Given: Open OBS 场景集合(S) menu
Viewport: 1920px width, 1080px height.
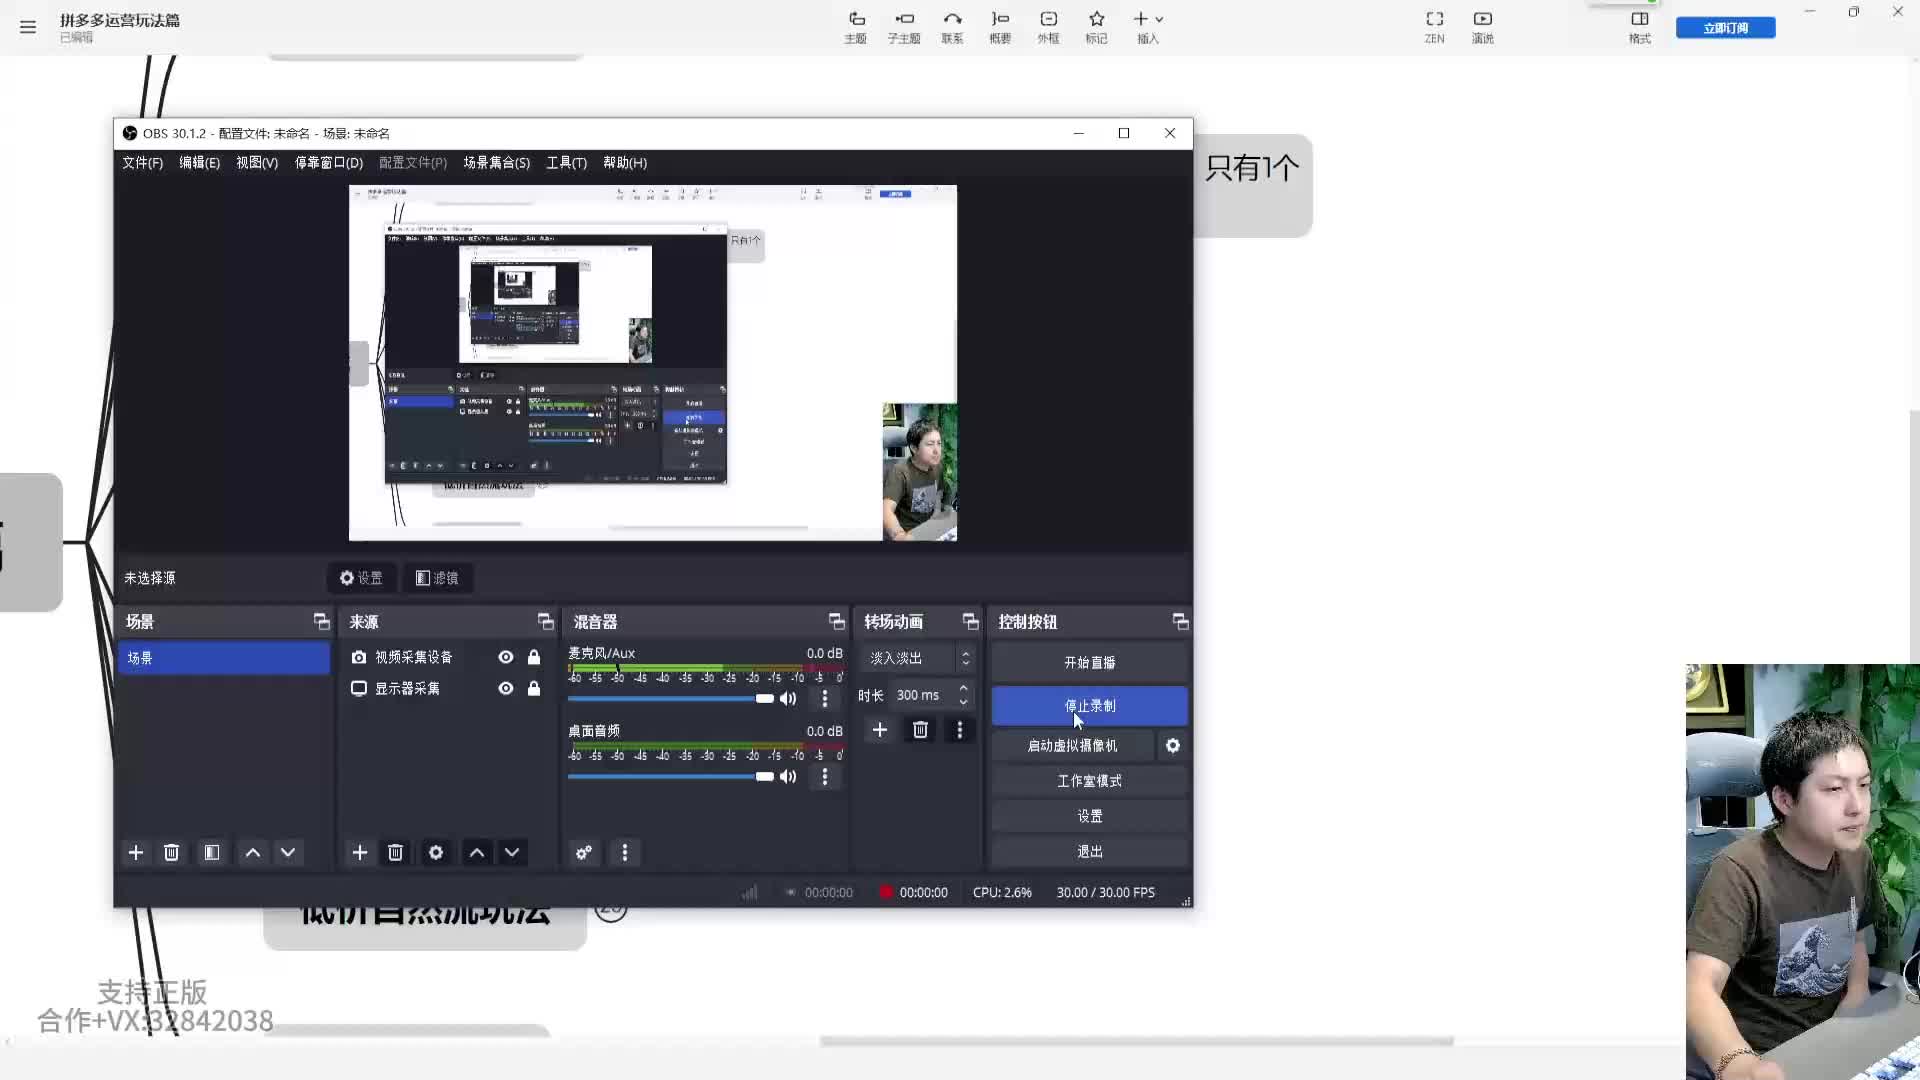Looking at the screenshot, I should pos(496,162).
